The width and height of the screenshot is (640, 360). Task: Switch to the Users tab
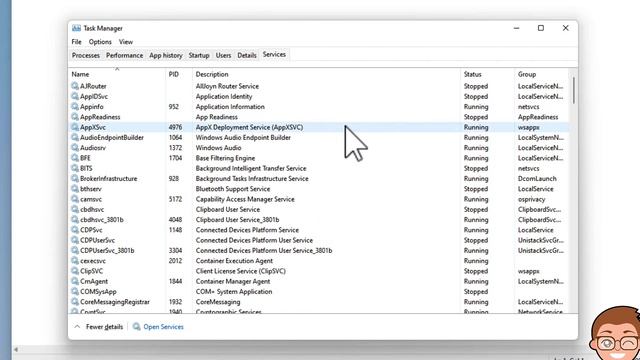click(x=223, y=55)
